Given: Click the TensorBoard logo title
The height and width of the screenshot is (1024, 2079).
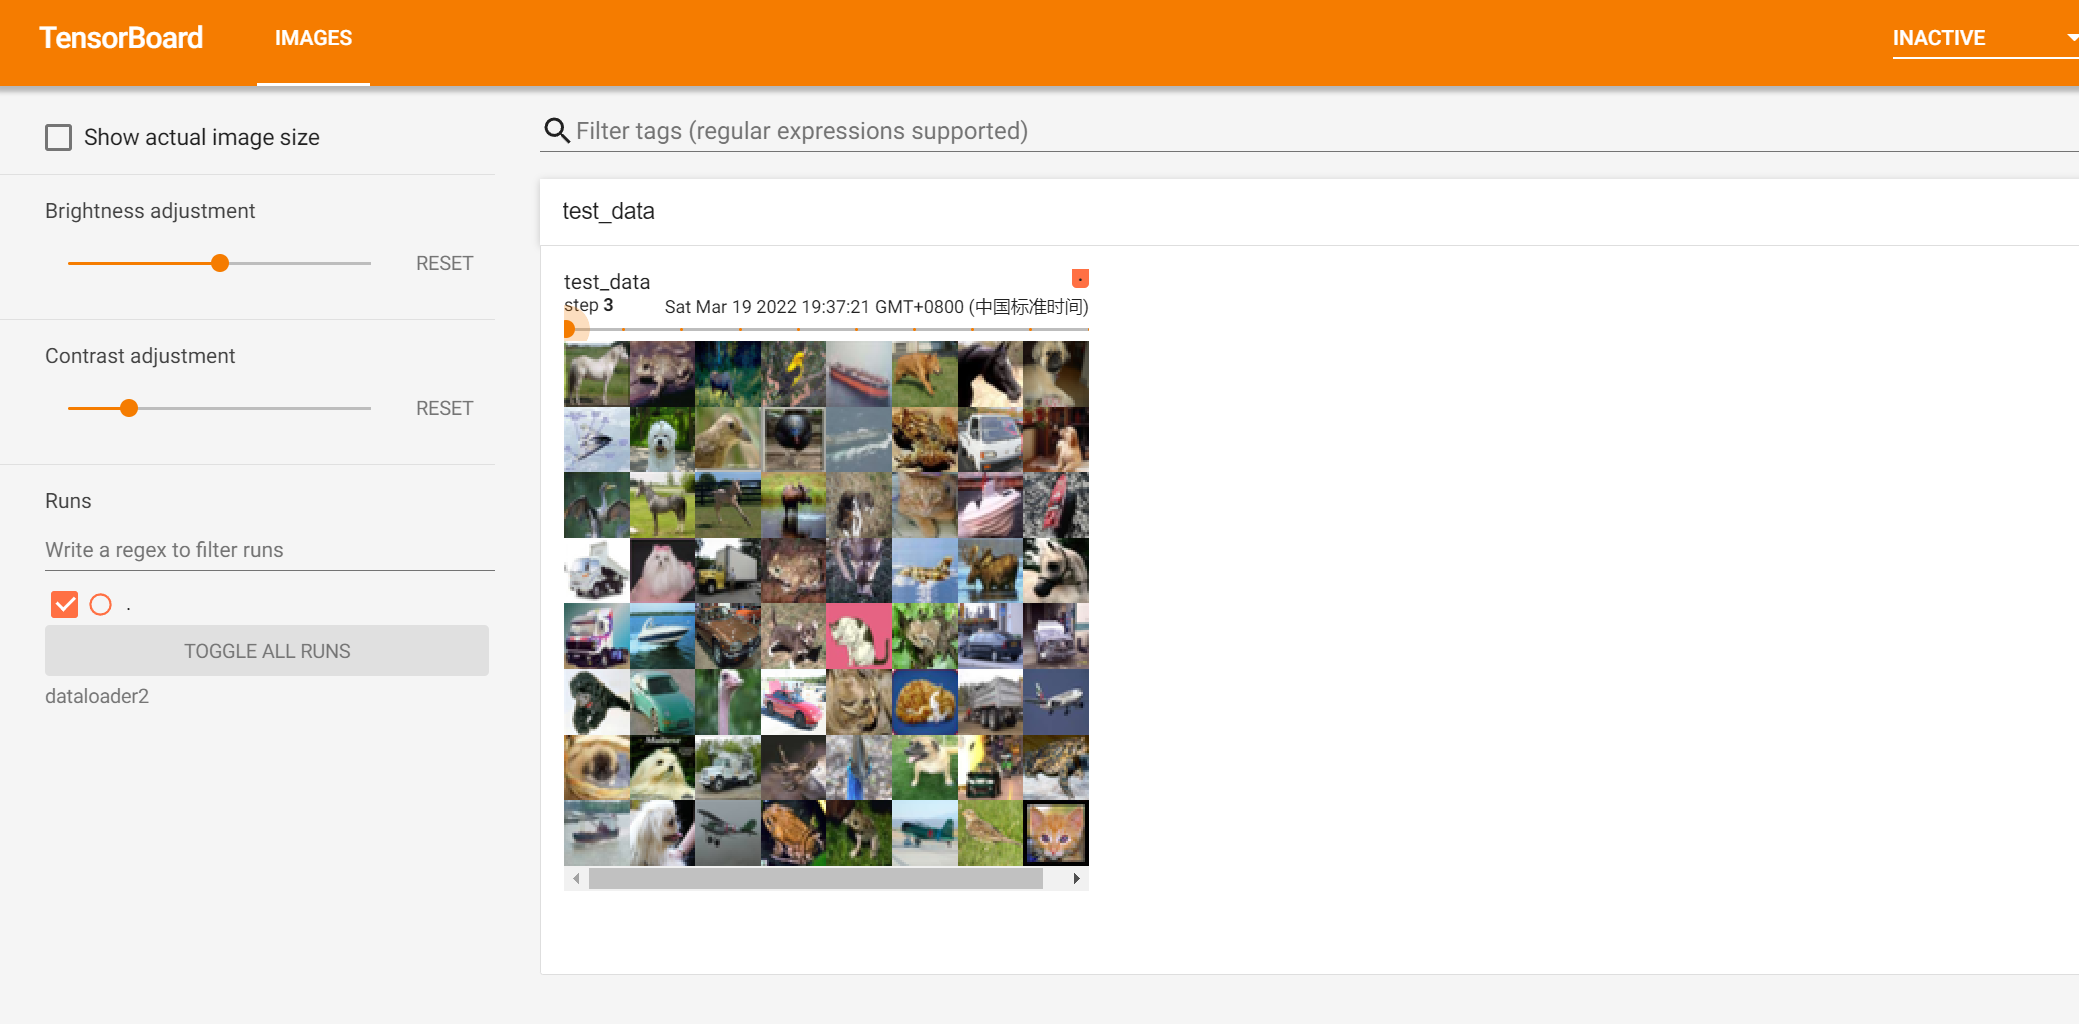Looking at the screenshot, I should (121, 38).
